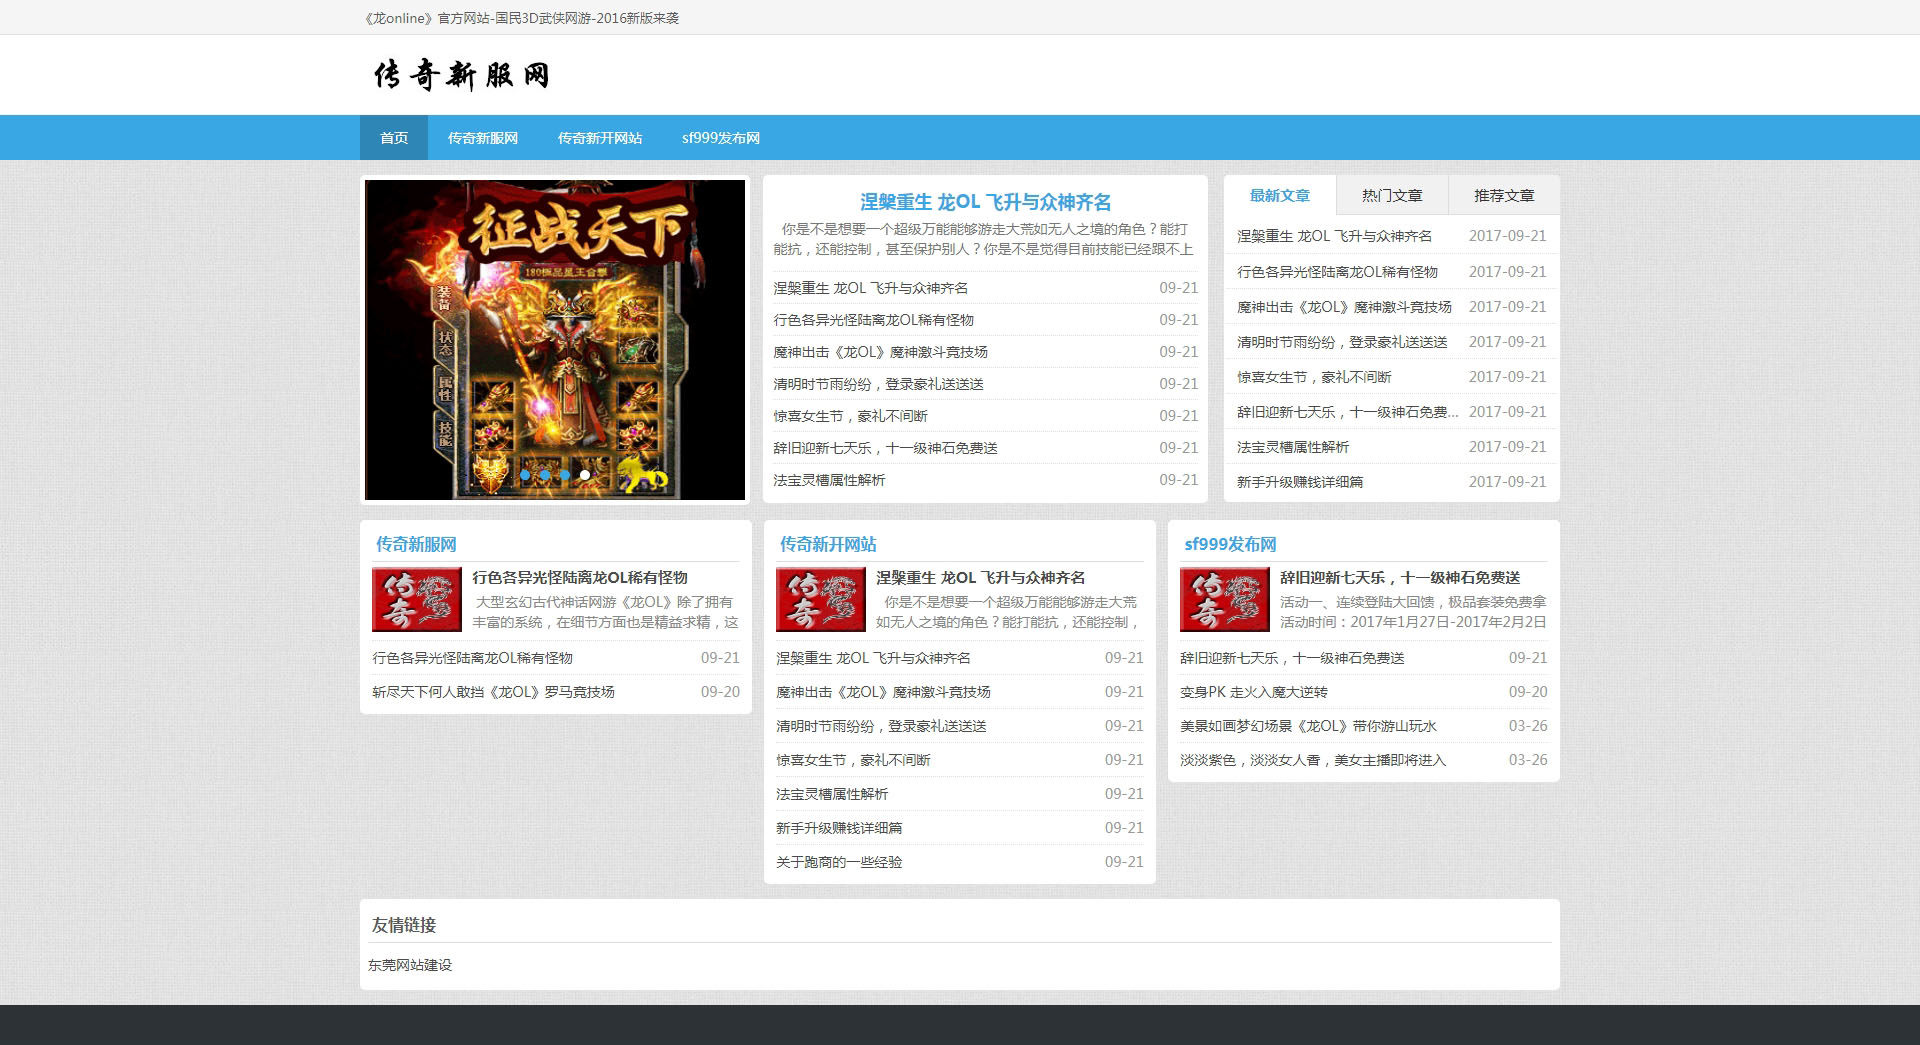Select the first slideshow indicator dot
The width and height of the screenshot is (1920, 1045).
[525, 476]
